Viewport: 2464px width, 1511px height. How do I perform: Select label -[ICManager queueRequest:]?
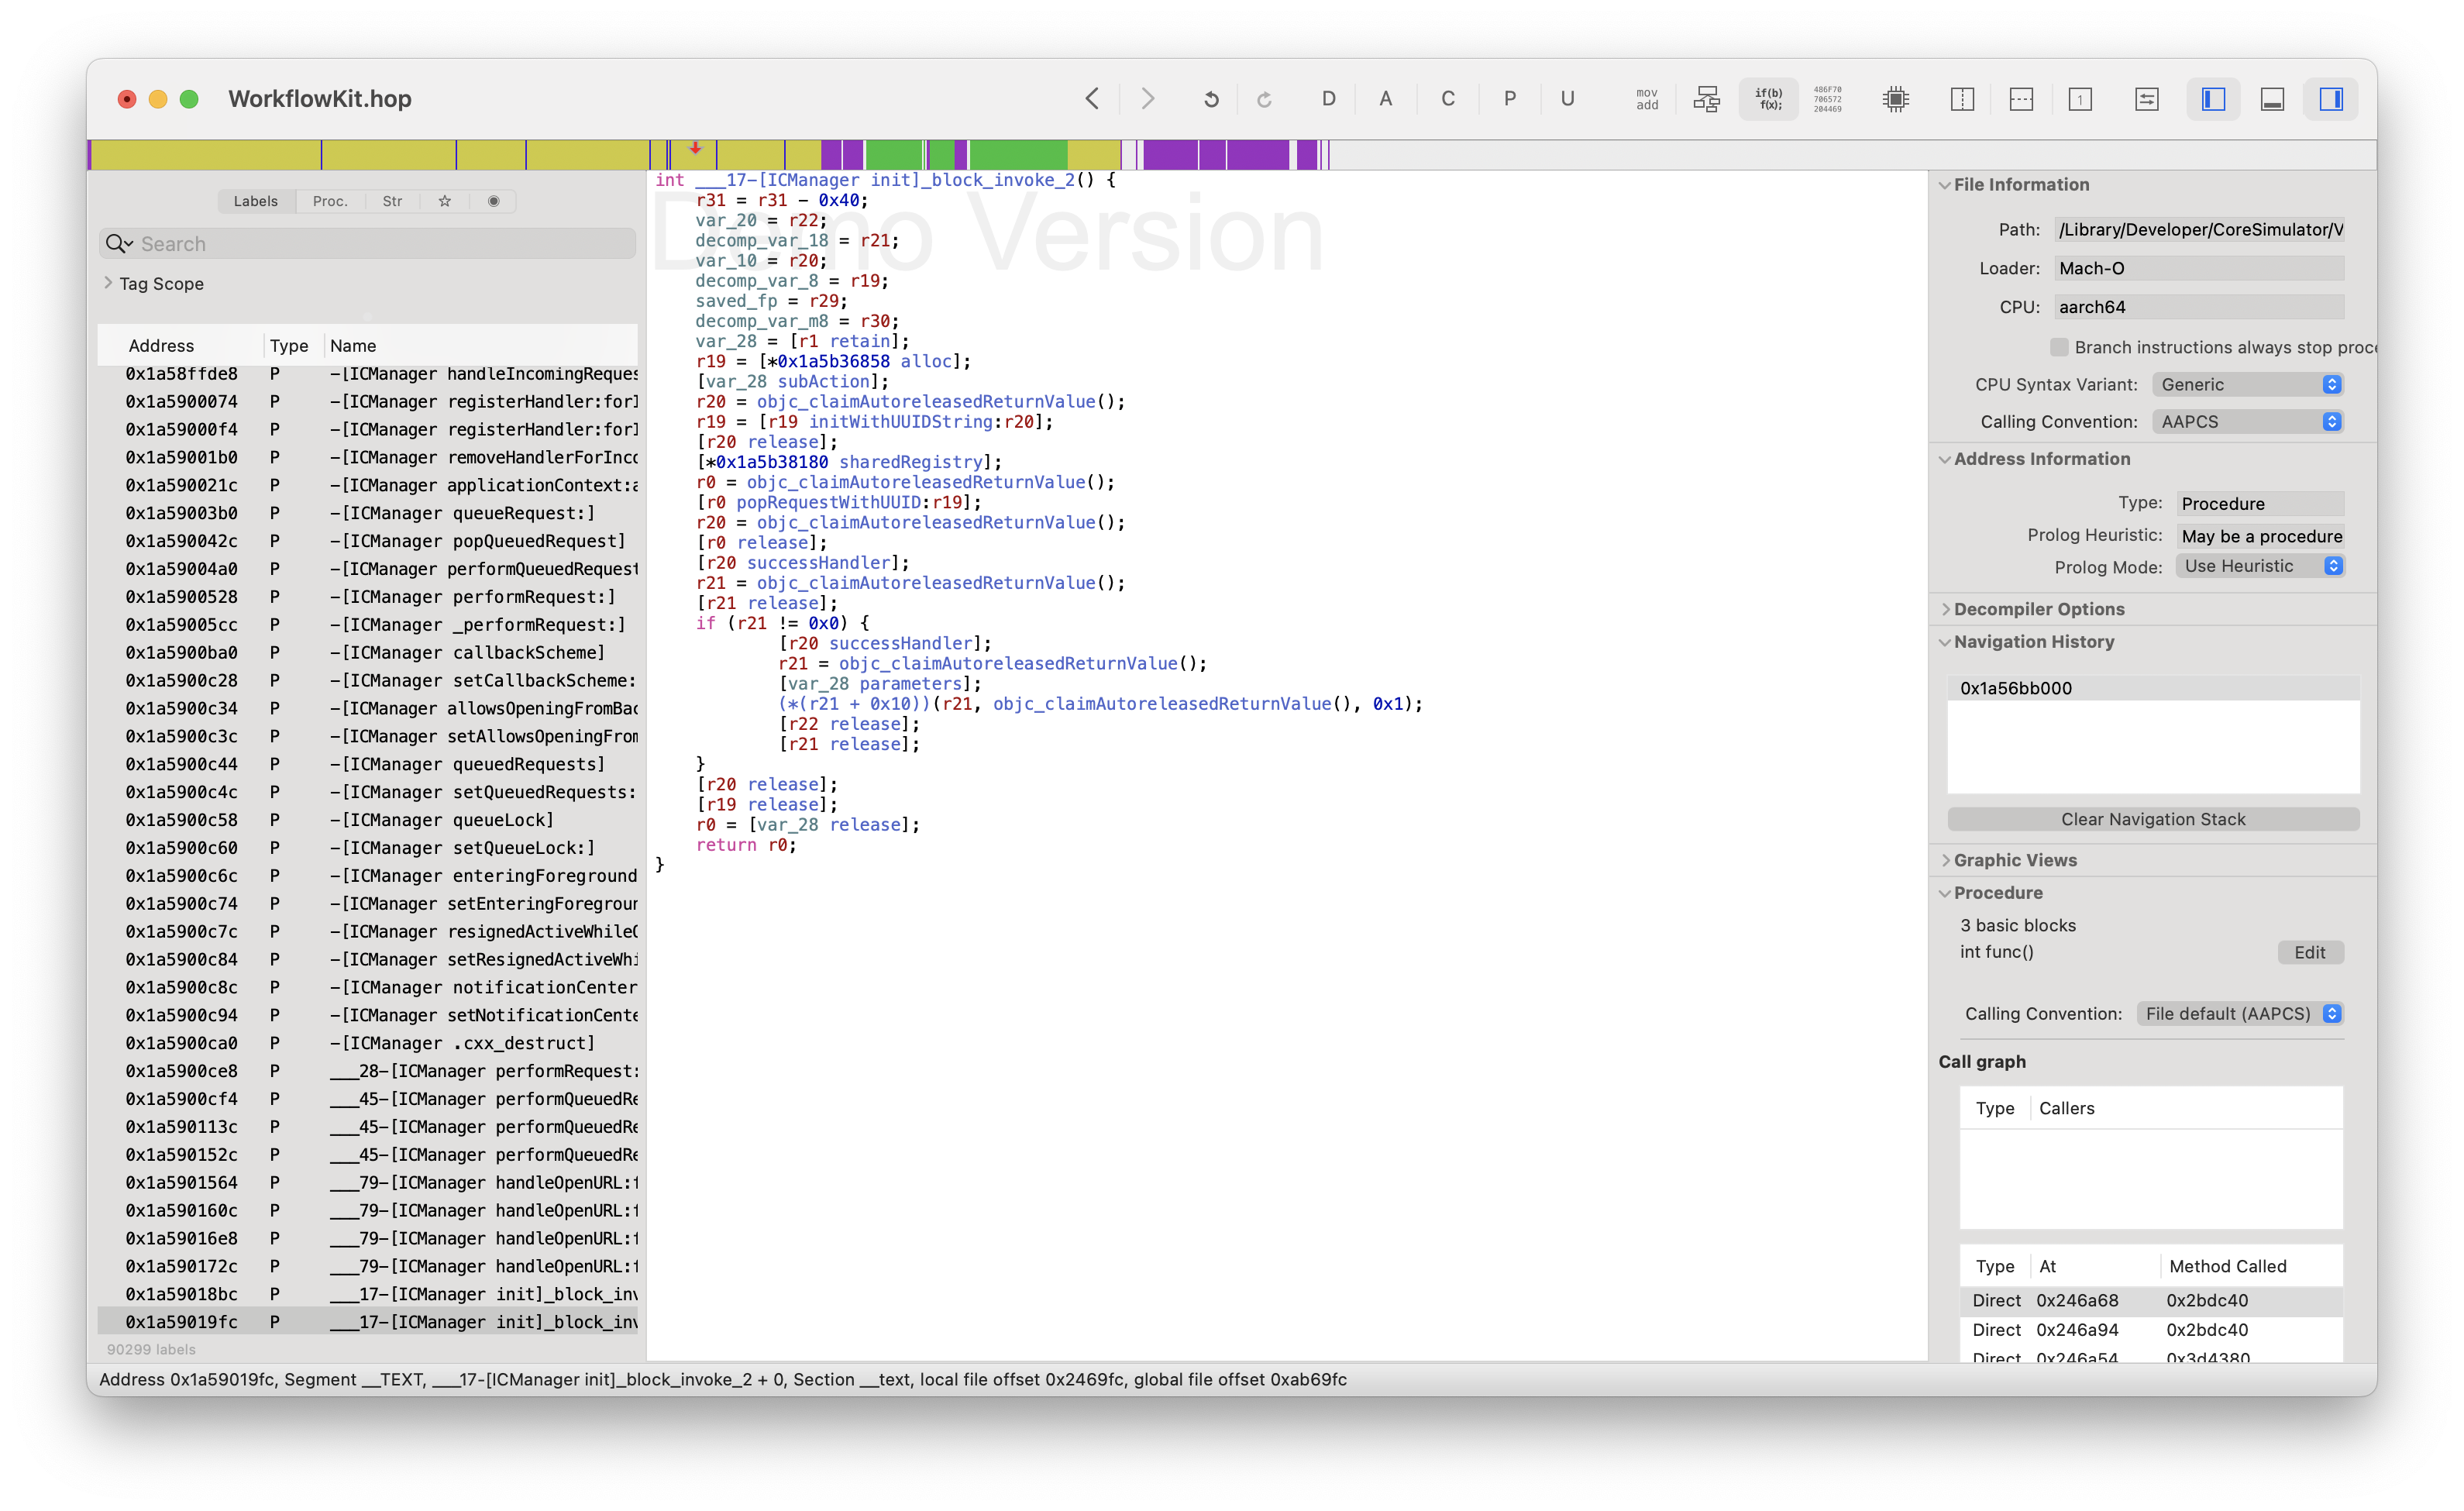367,513
